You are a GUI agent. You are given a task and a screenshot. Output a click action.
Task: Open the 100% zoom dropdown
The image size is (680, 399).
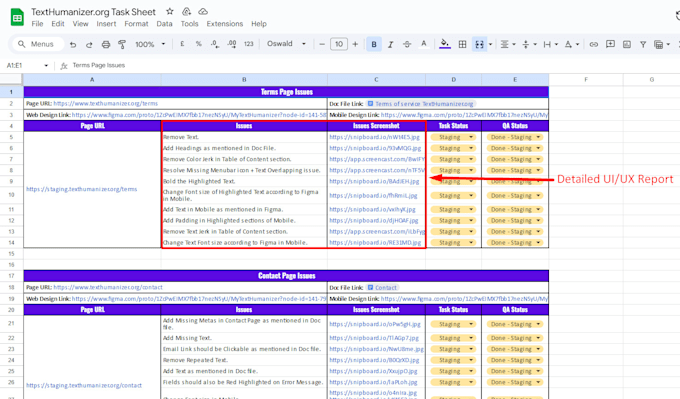[150, 44]
